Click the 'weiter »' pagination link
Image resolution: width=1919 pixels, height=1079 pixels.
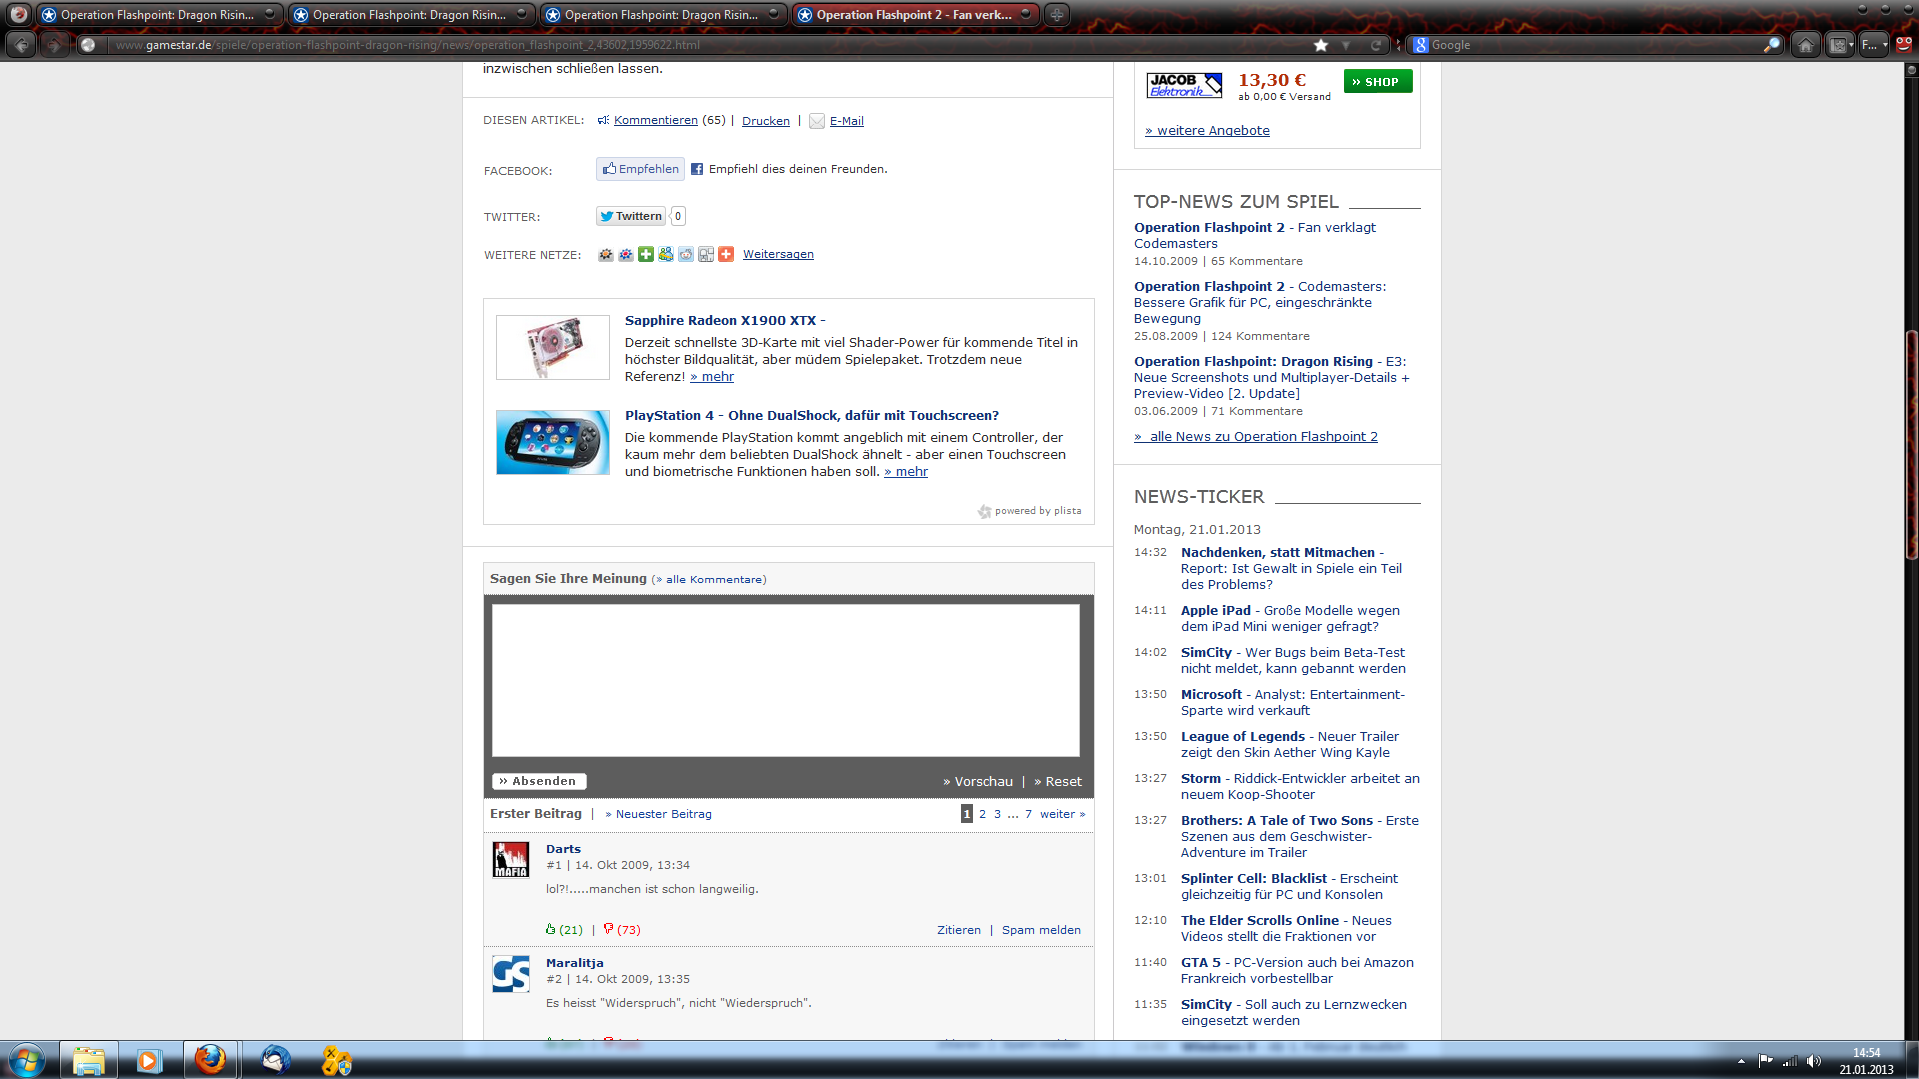click(x=1062, y=814)
